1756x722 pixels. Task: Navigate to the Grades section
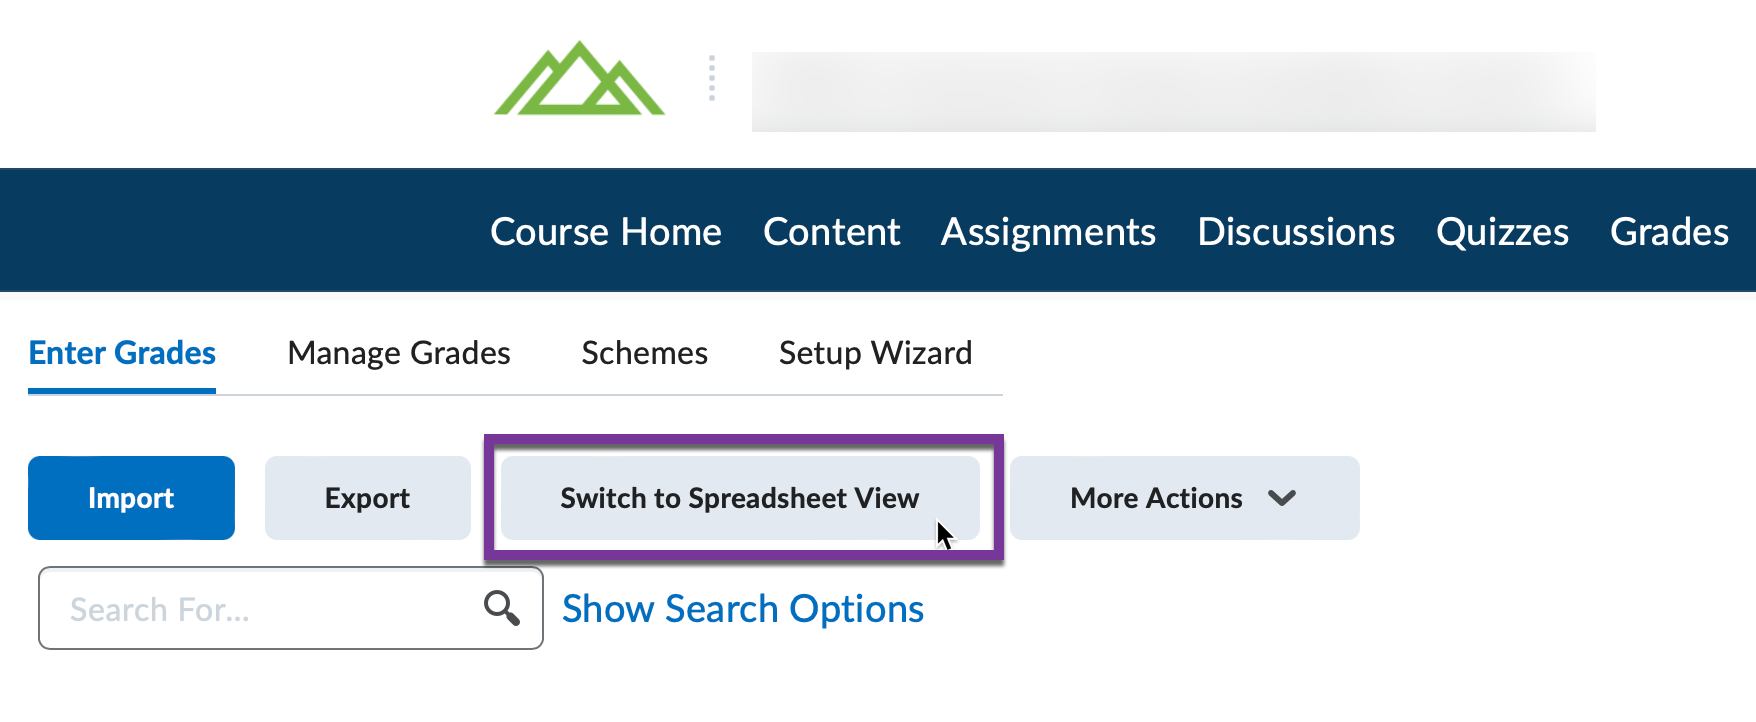tap(1669, 231)
